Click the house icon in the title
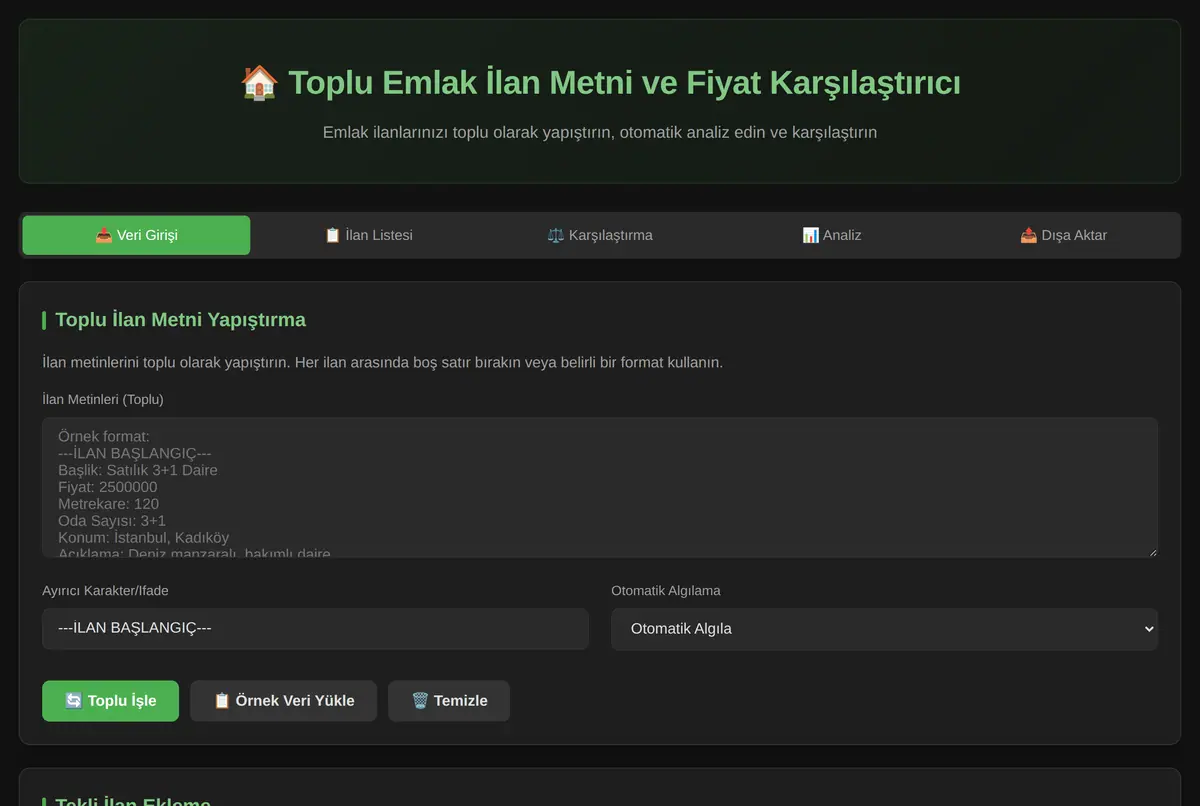The width and height of the screenshot is (1200, 806). [259, 82]
